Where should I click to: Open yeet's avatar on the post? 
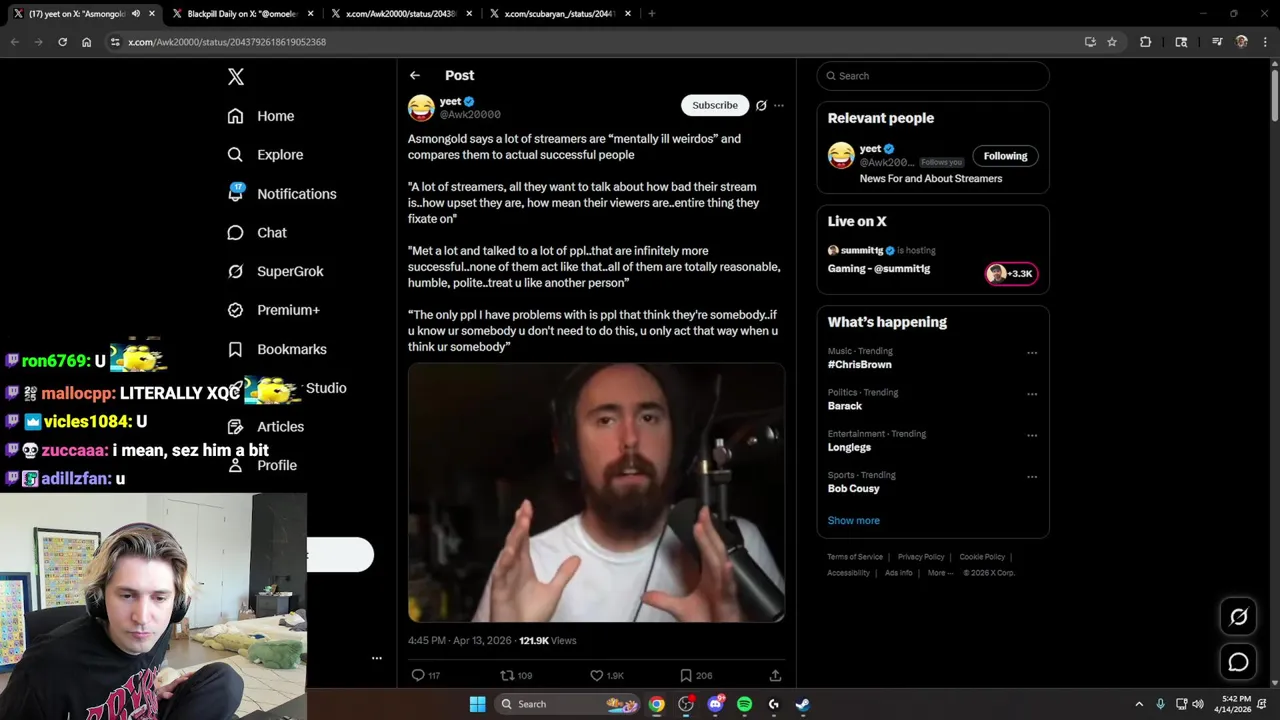(x=421, y=108)
